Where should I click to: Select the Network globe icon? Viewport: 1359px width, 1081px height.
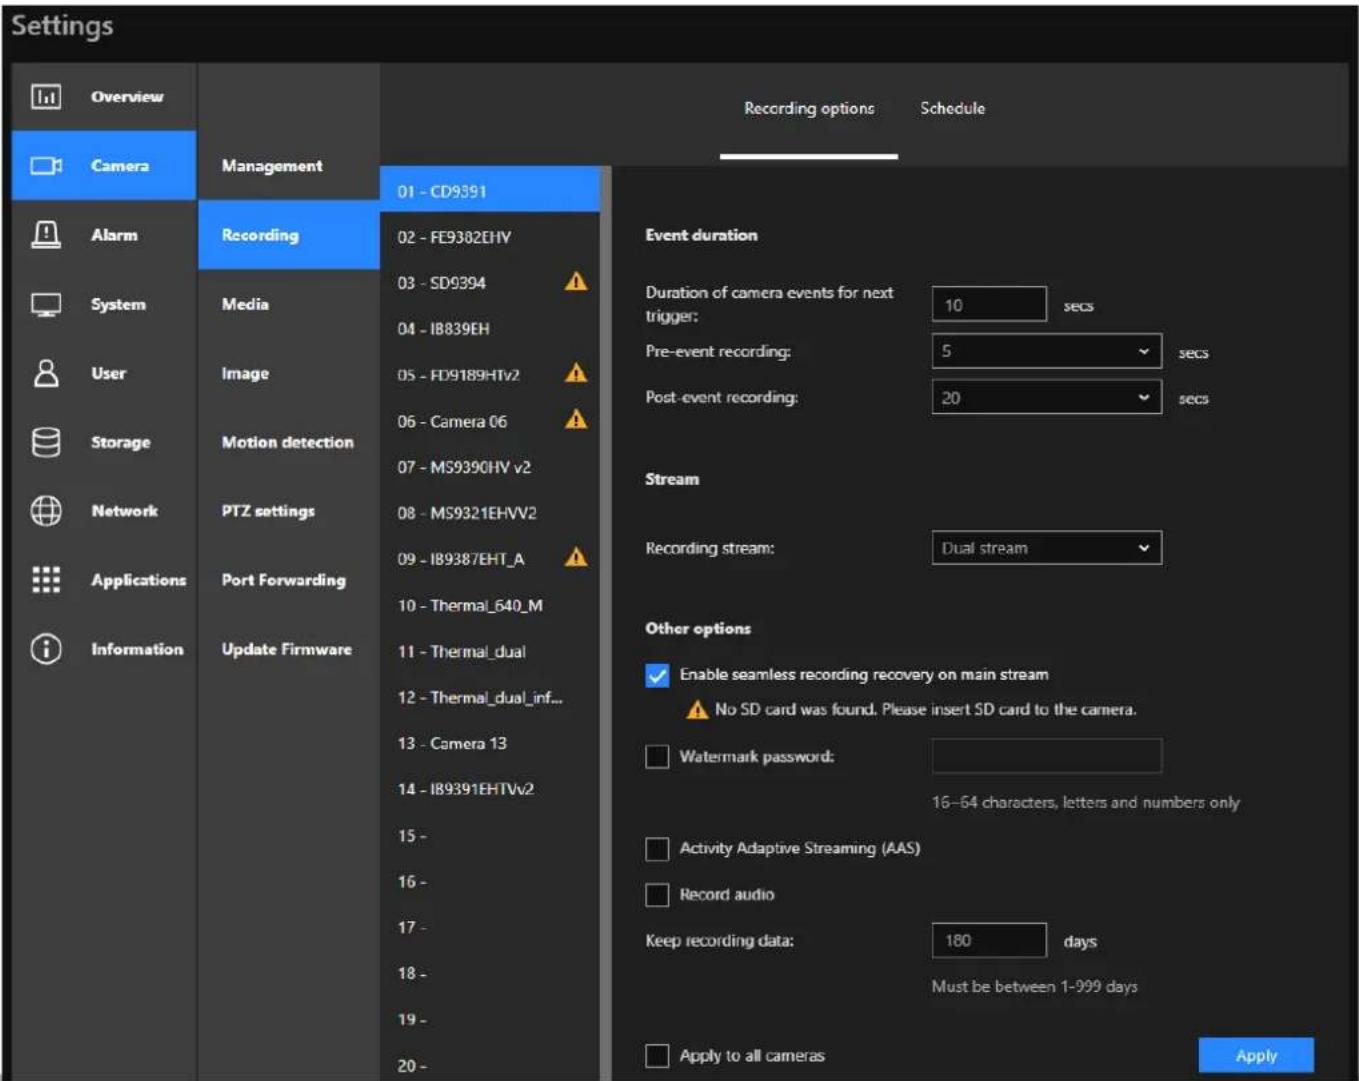tap(46, 511)
